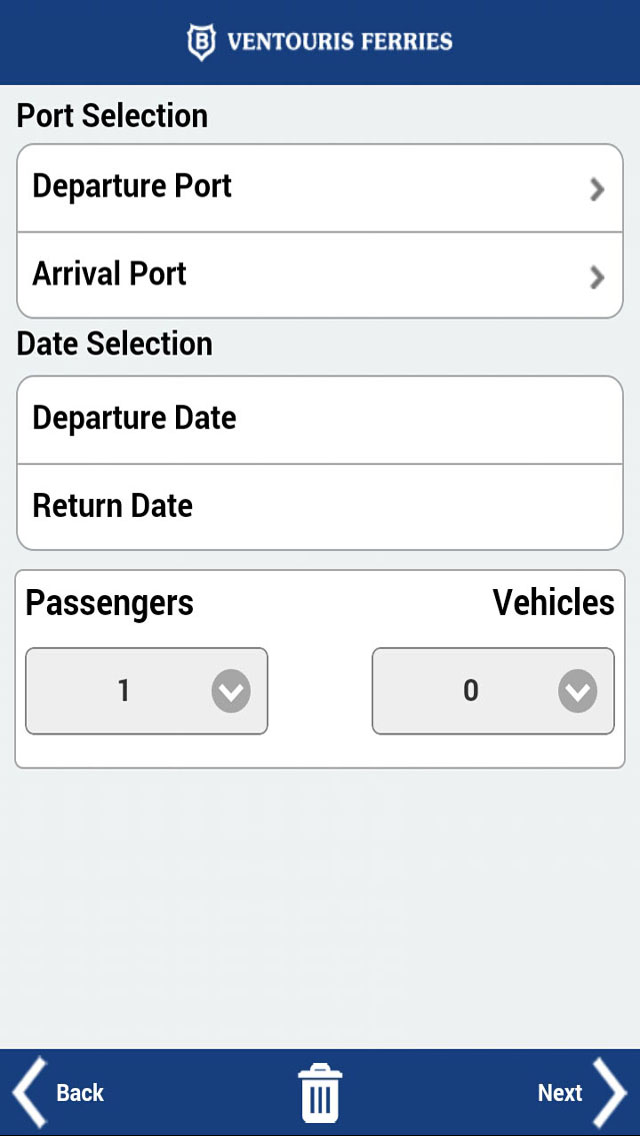The image size is (640, 1136).
Task: Click the Departure Port chevron arrow
Action: tap(597, 190)
